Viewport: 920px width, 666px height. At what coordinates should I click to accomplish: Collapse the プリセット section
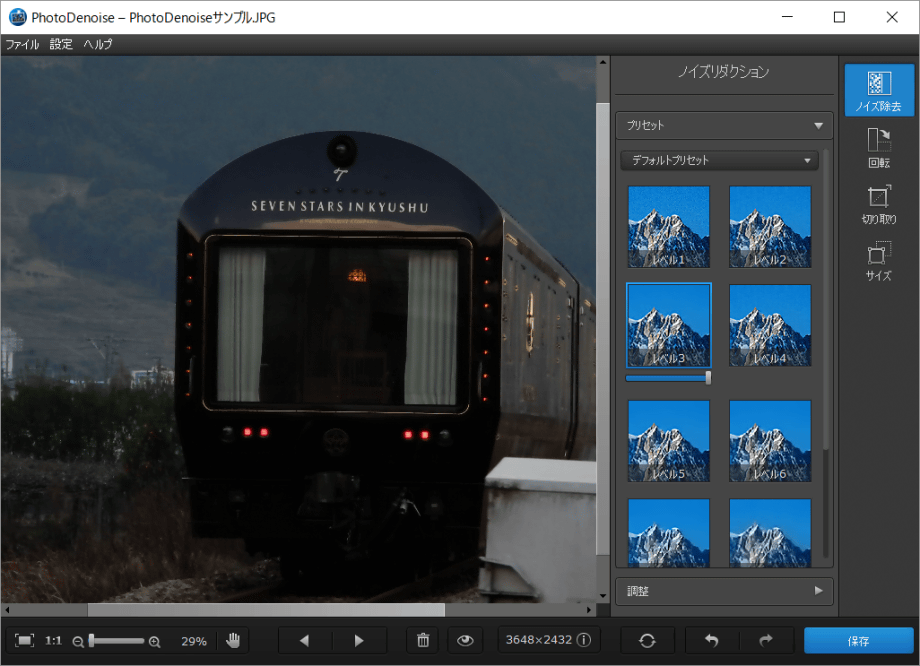[x=724, y=126]
